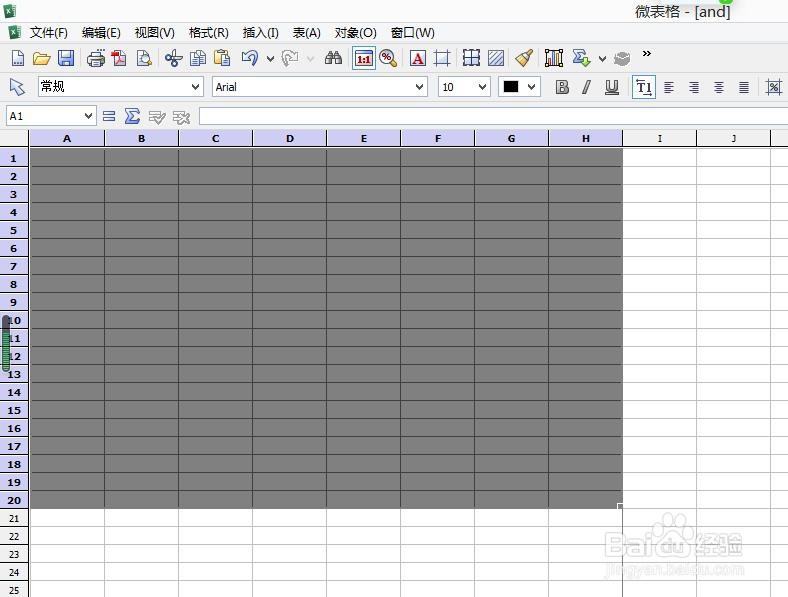Toggle italic formatting
Screen dimensions: 788x597
tap(586, 87)
